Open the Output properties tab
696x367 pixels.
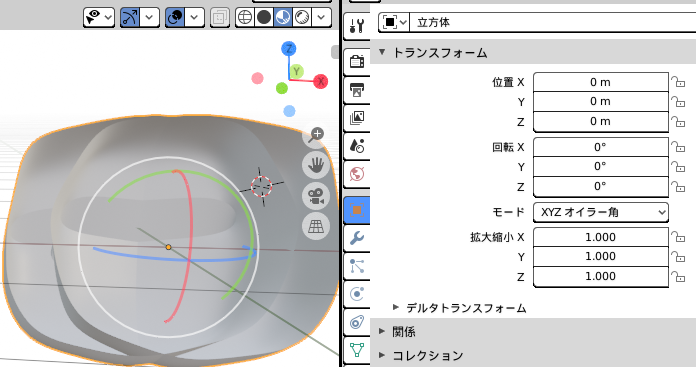click(x=357, y=90)
